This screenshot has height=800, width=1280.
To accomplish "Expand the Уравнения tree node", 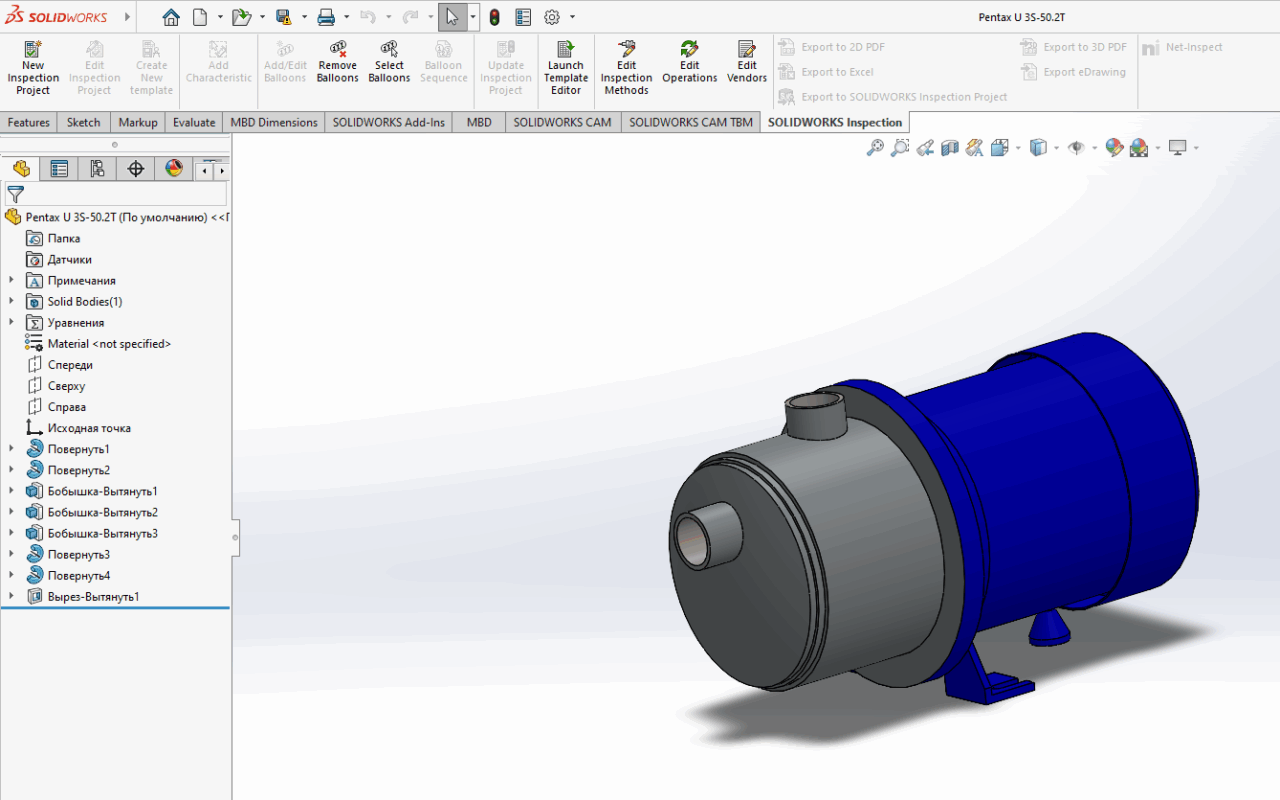I will [x=12, y=322].
